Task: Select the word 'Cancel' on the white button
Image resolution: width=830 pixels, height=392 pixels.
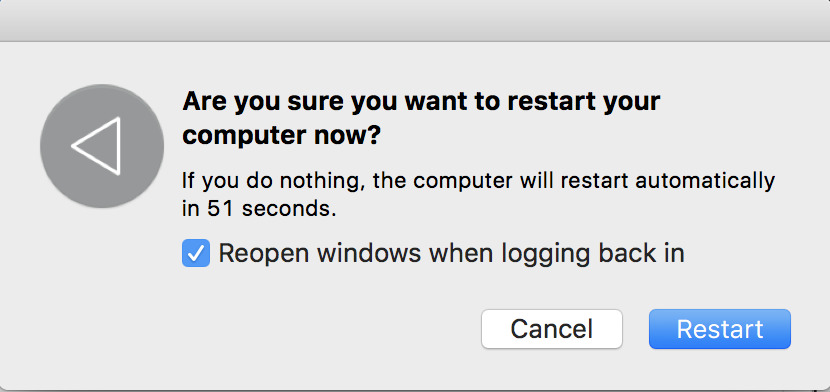Action: point(552,329)
